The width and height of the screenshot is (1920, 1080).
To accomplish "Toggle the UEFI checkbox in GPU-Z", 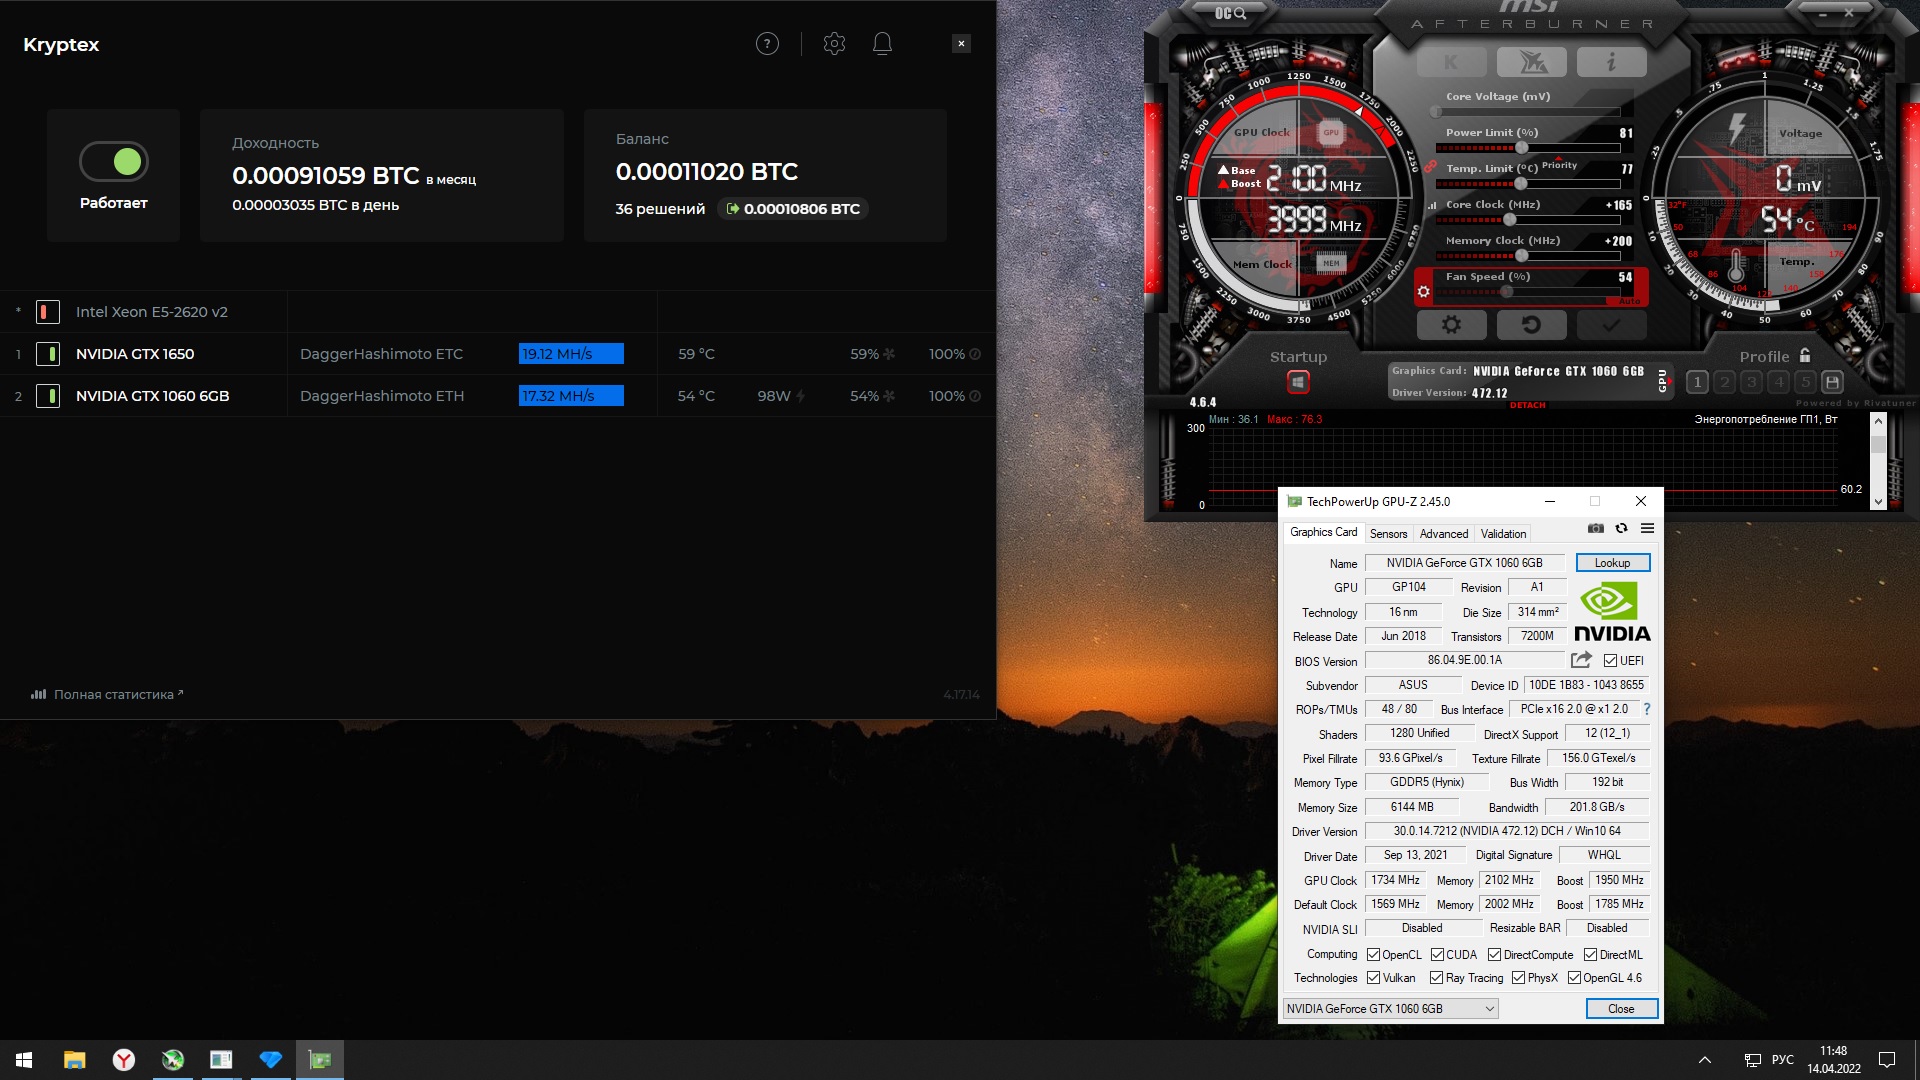I will point(1610,660).
